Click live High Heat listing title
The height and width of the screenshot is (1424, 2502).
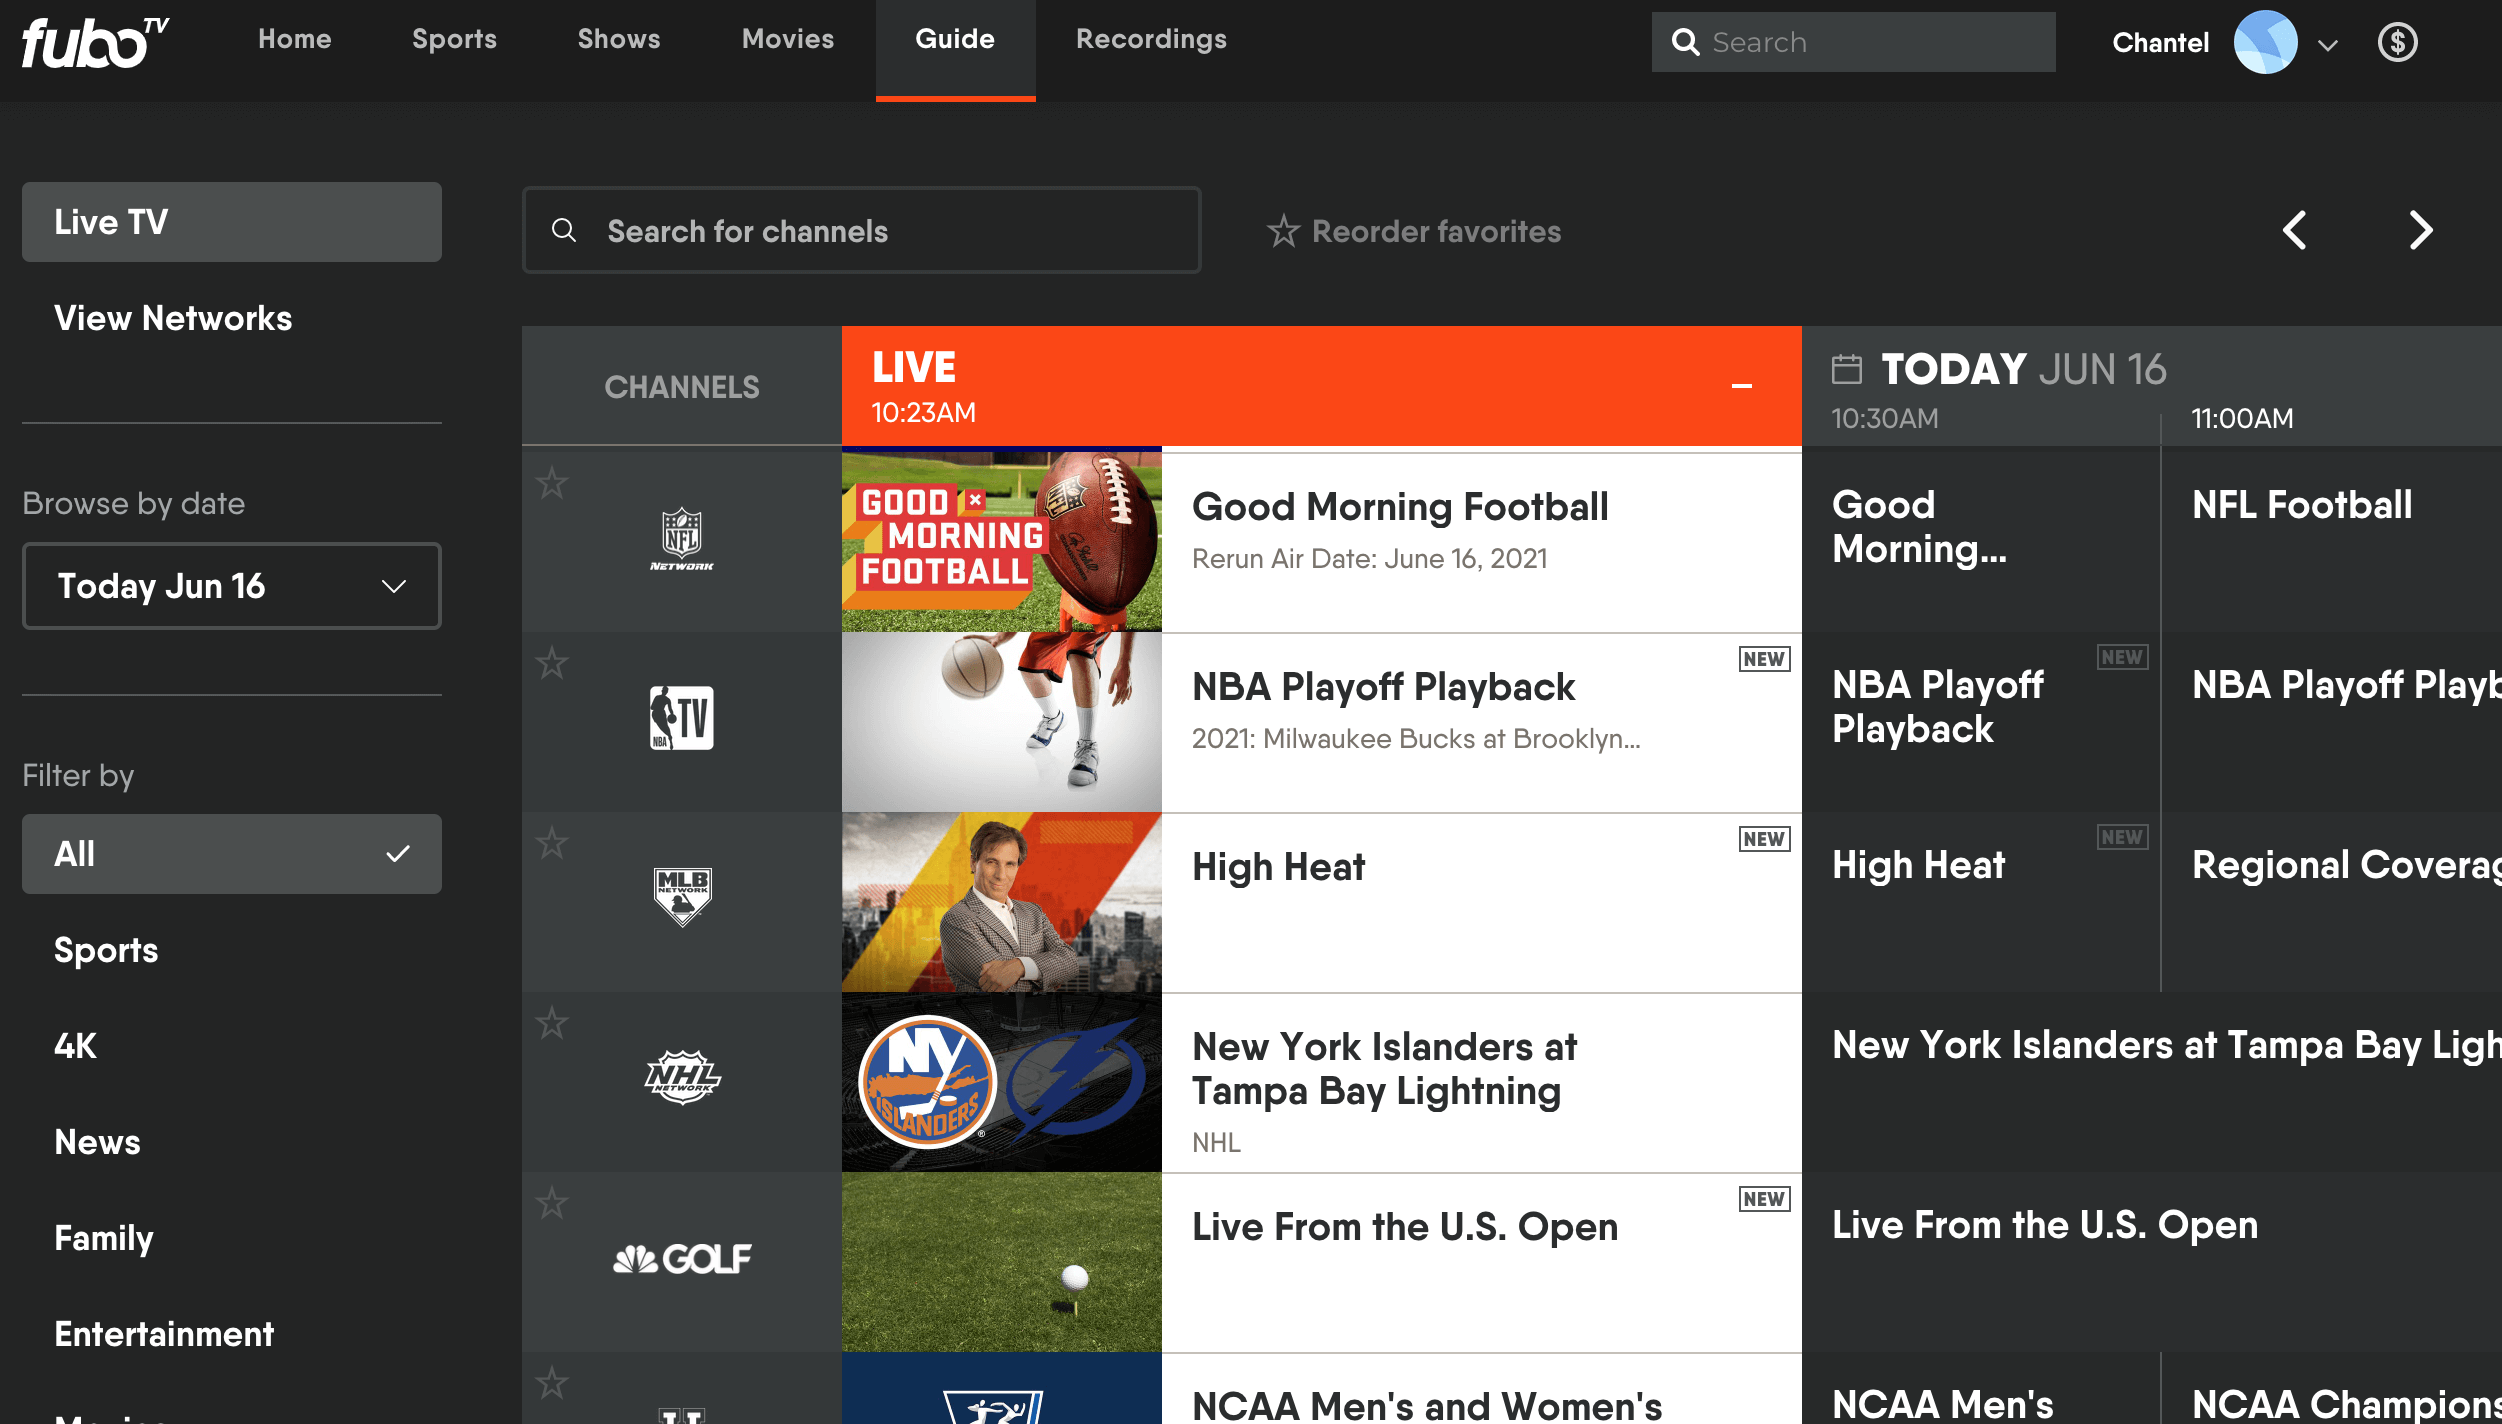click(x=1278, y=867)
